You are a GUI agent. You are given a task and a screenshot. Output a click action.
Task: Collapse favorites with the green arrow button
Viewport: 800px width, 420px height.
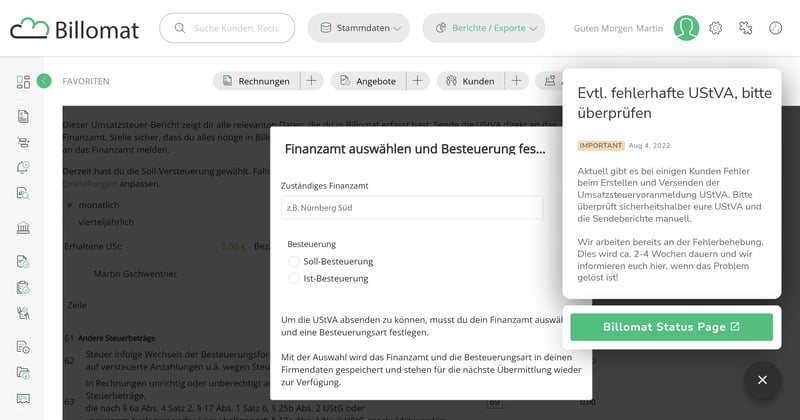coord(44,81)
